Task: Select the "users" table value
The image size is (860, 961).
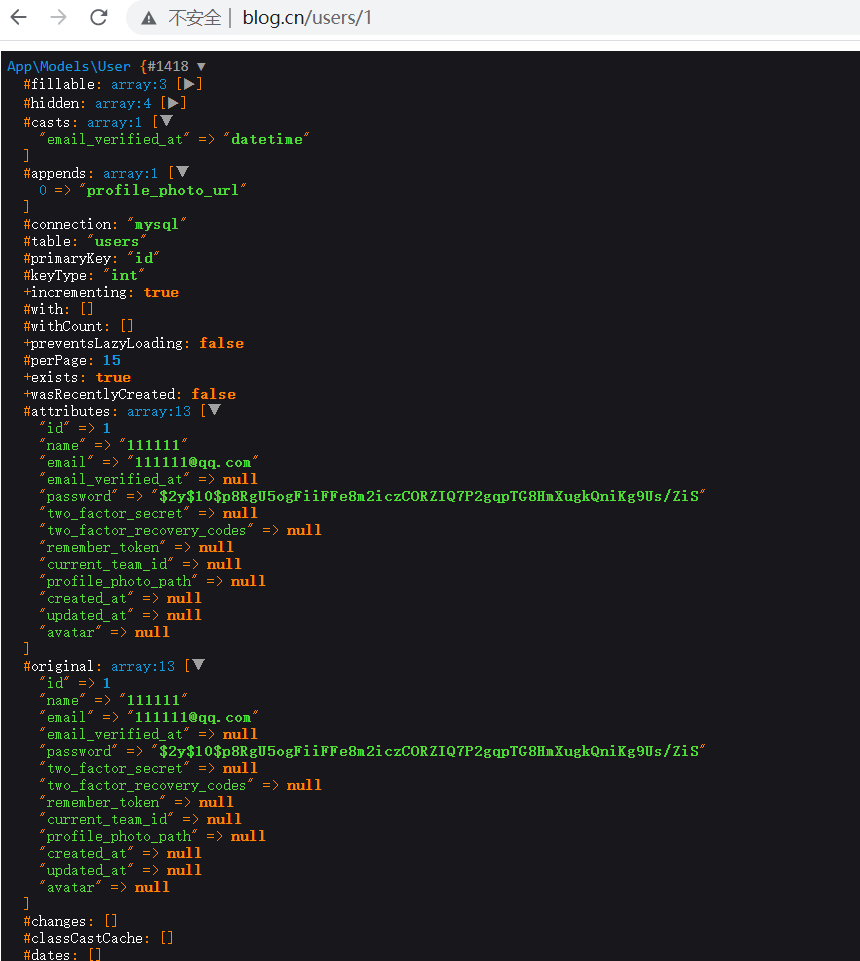Action: [116, 241]
